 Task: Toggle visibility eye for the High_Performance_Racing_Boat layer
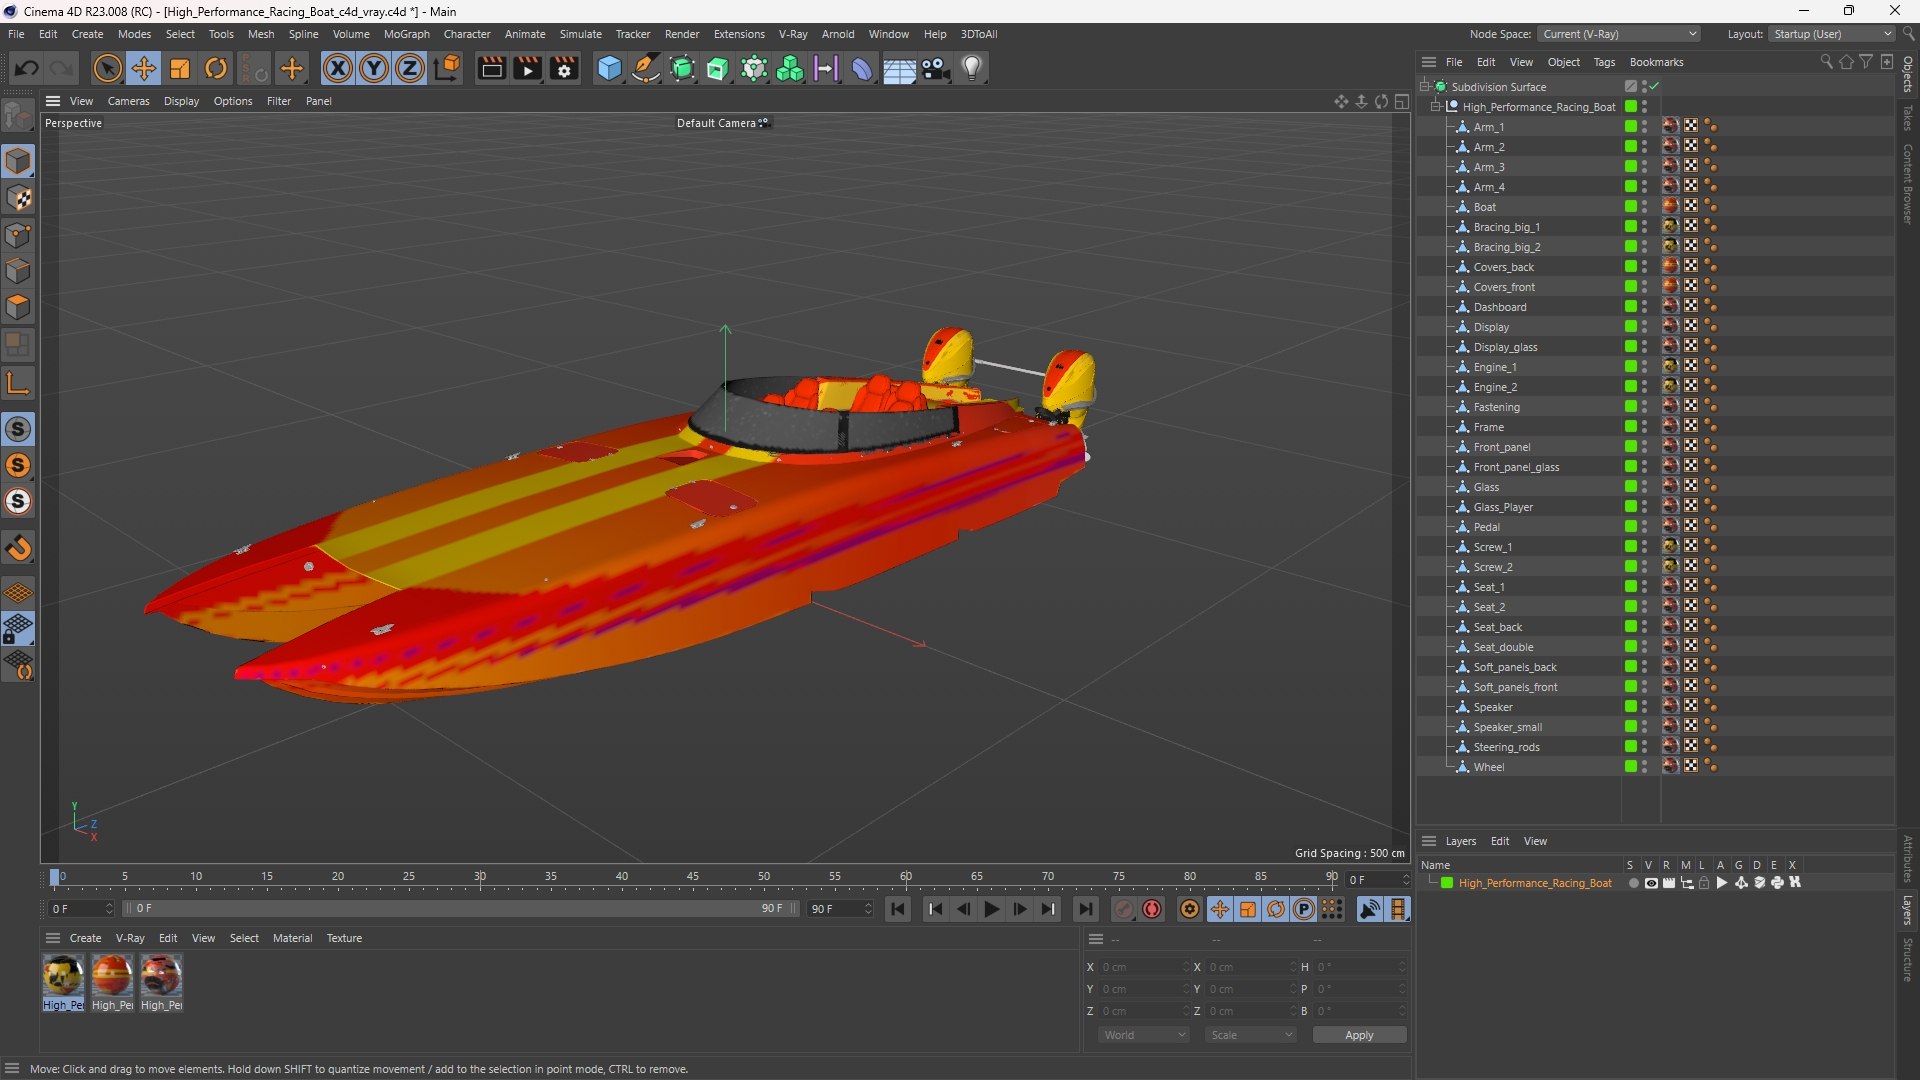[x=1652, y=883]
